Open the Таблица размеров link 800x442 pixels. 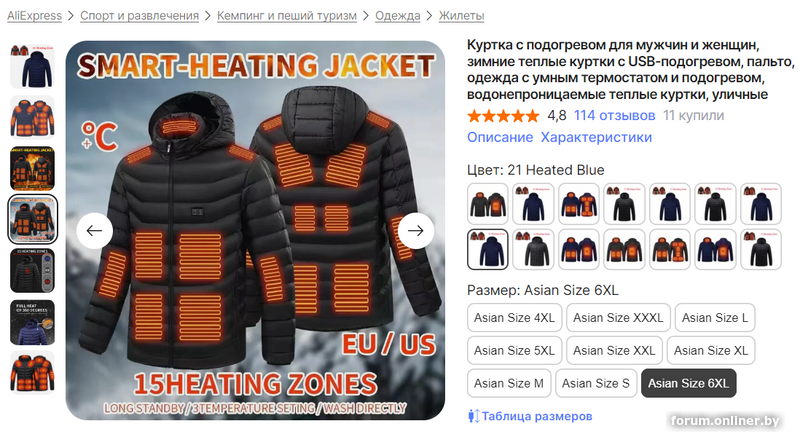[x=537, y=416]
